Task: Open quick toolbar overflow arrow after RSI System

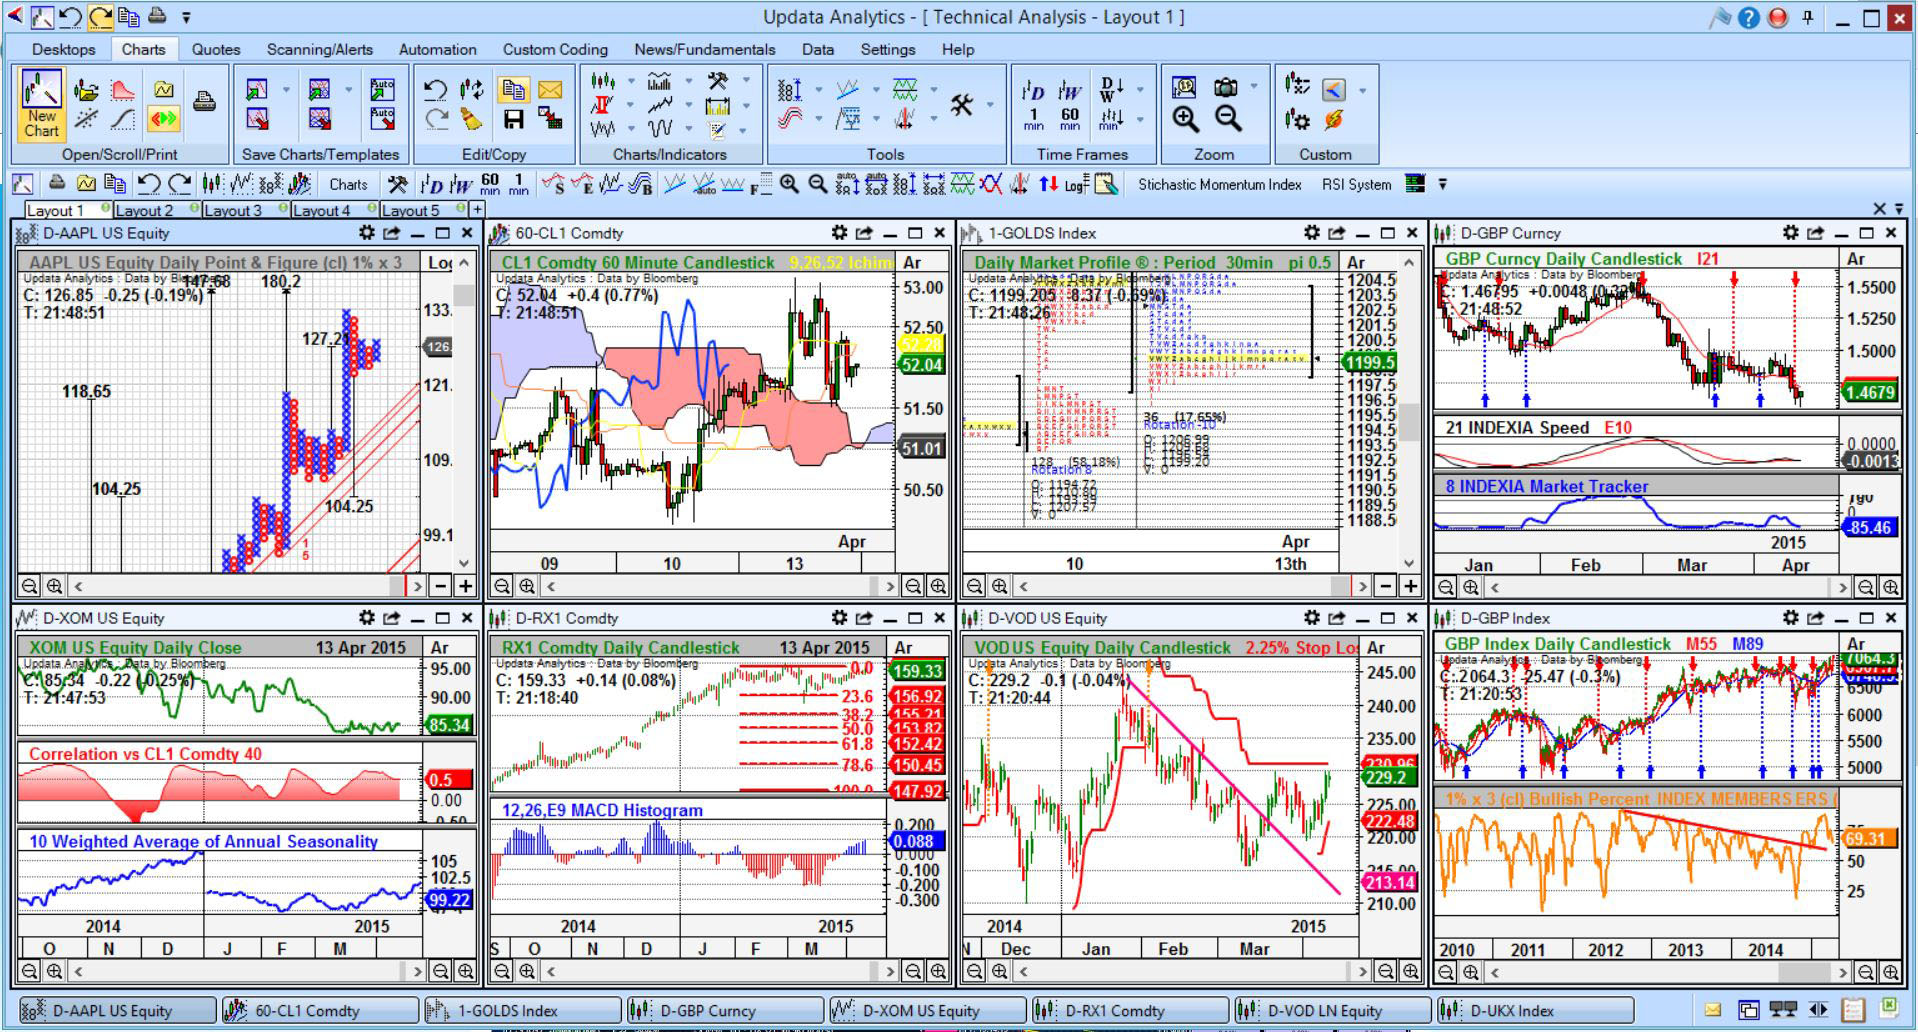Action: [1442, 184]
